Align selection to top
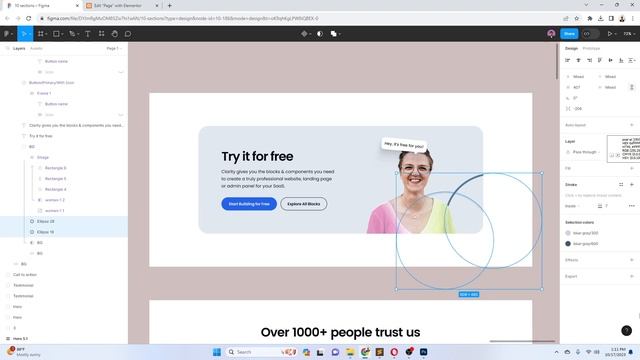The height and width of the screenshot is (360, 640). point(600,60)
